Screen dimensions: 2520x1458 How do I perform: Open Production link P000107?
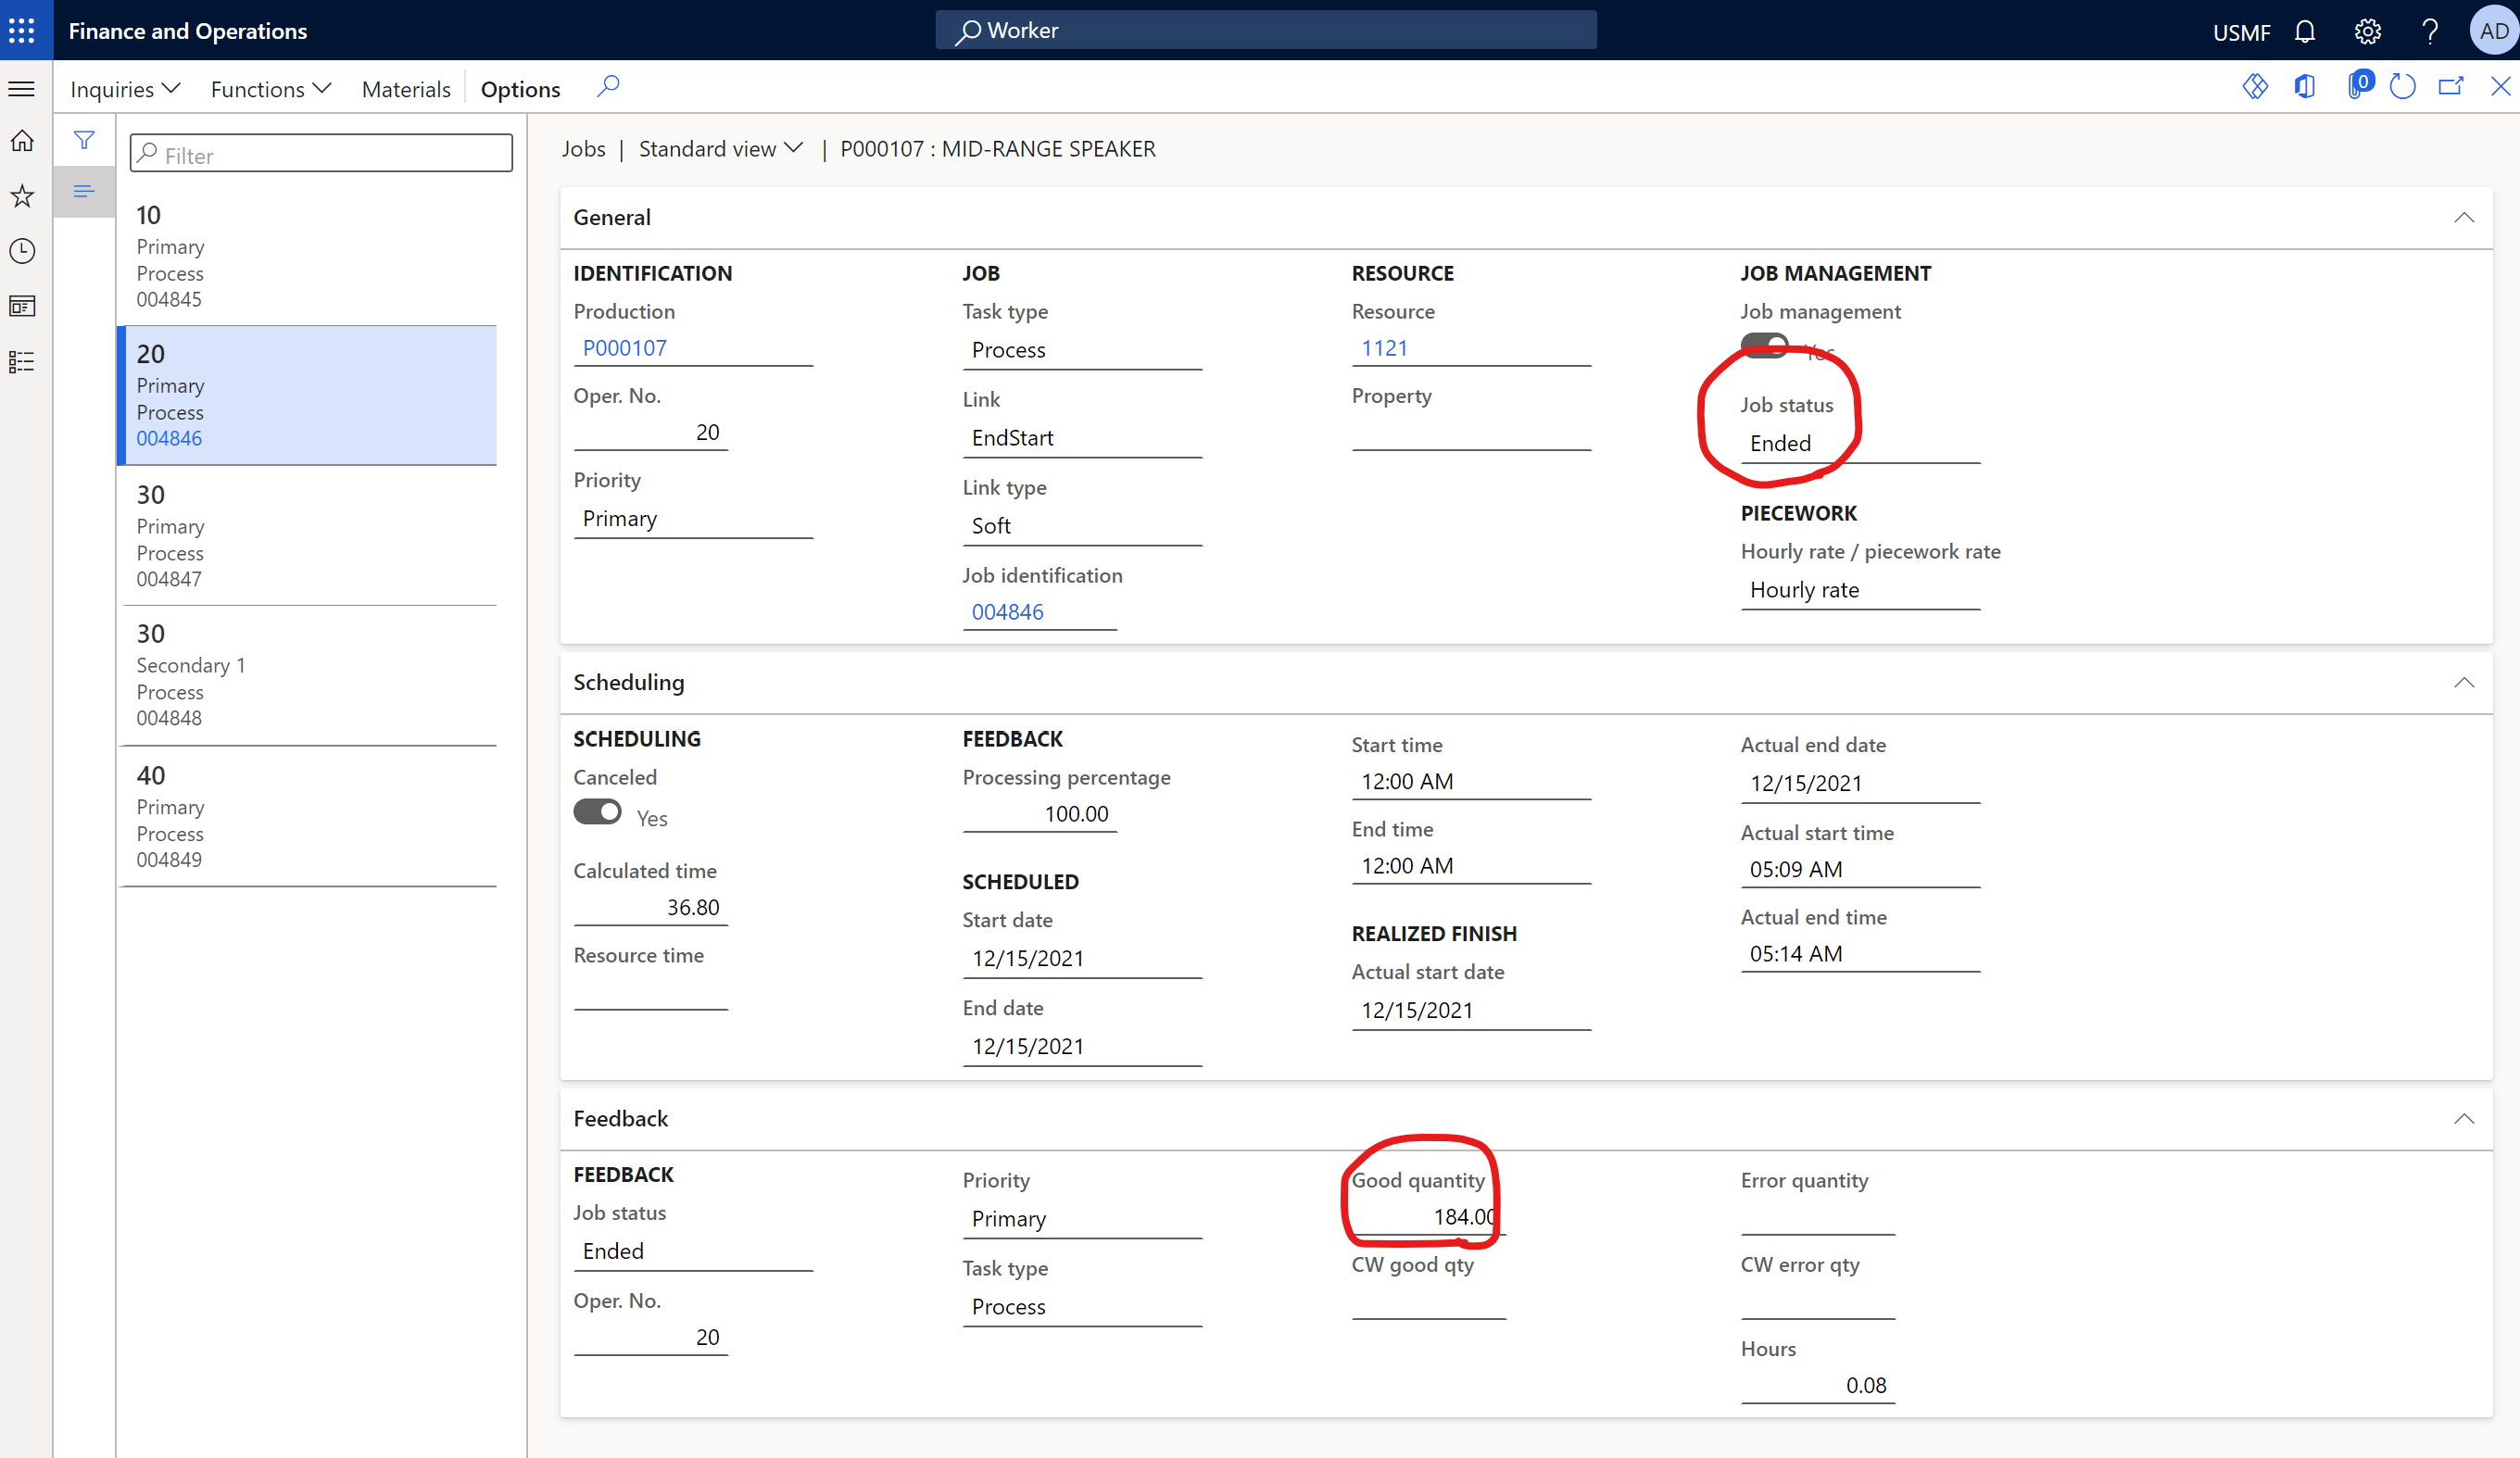point(625,348)
